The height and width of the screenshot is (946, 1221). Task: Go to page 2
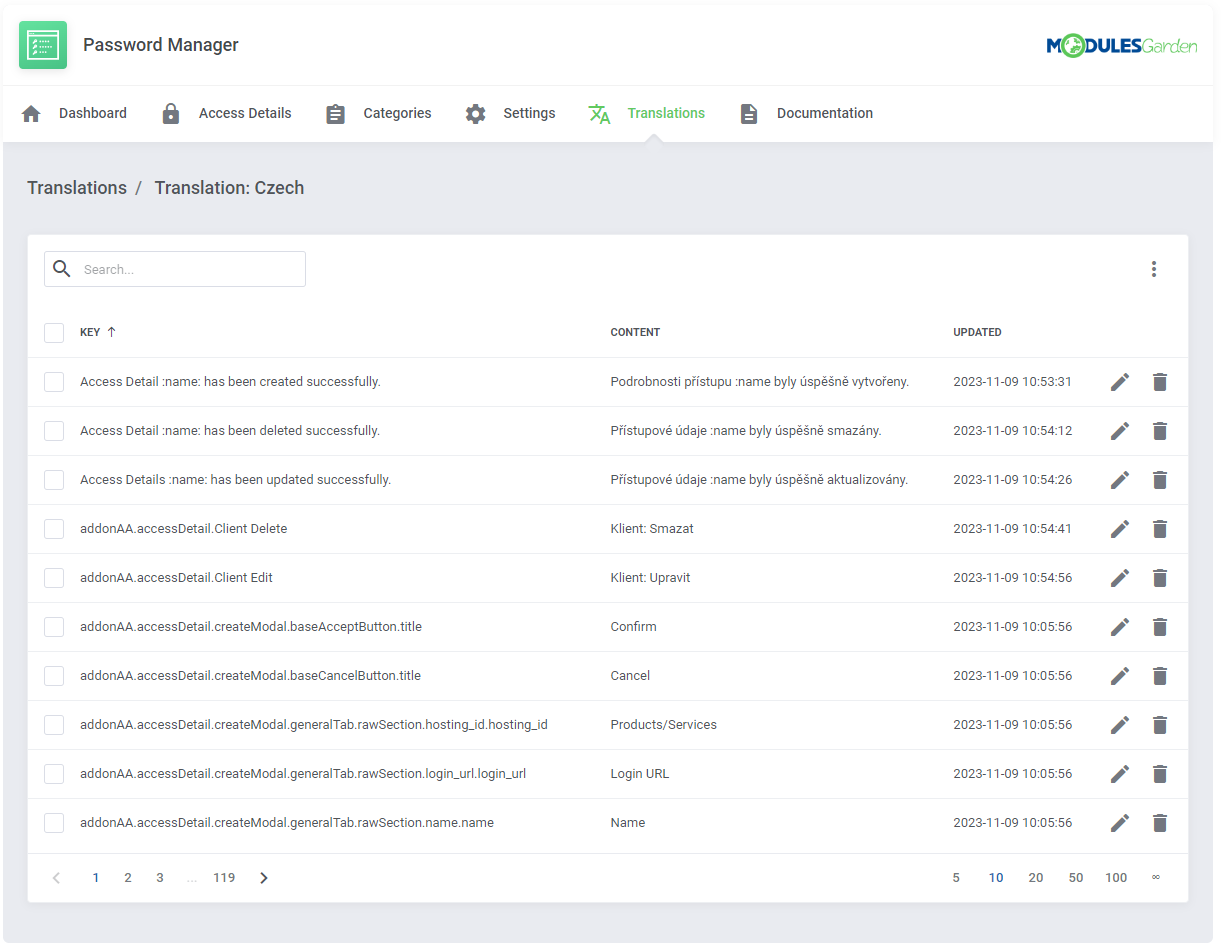128,878
